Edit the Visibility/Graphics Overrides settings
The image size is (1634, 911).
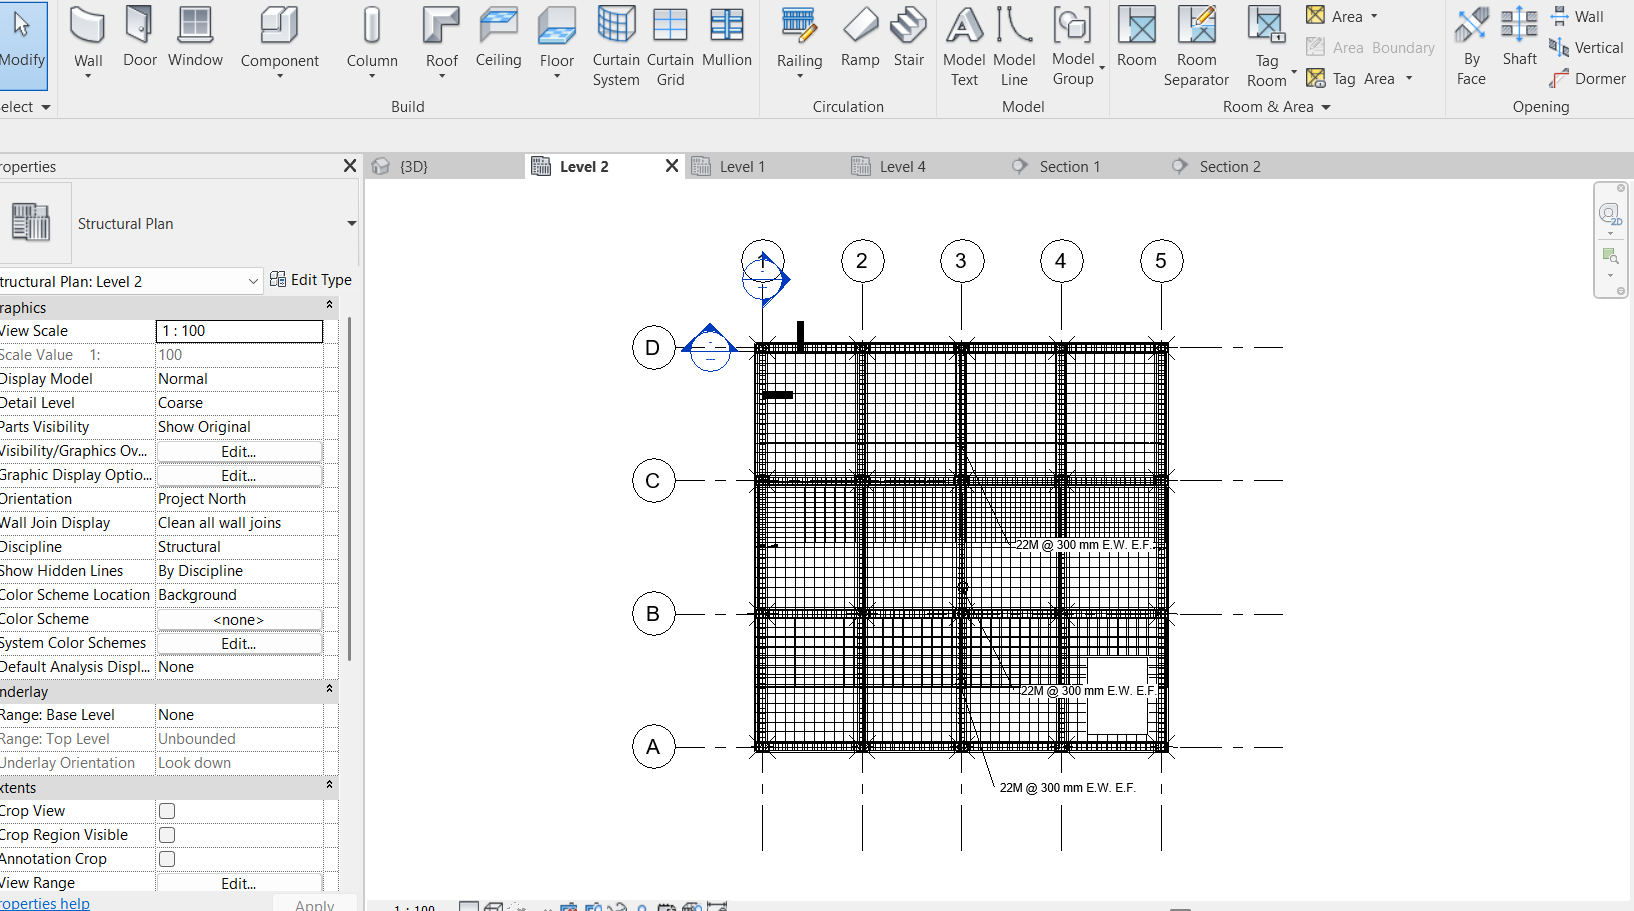coord(237,451)
